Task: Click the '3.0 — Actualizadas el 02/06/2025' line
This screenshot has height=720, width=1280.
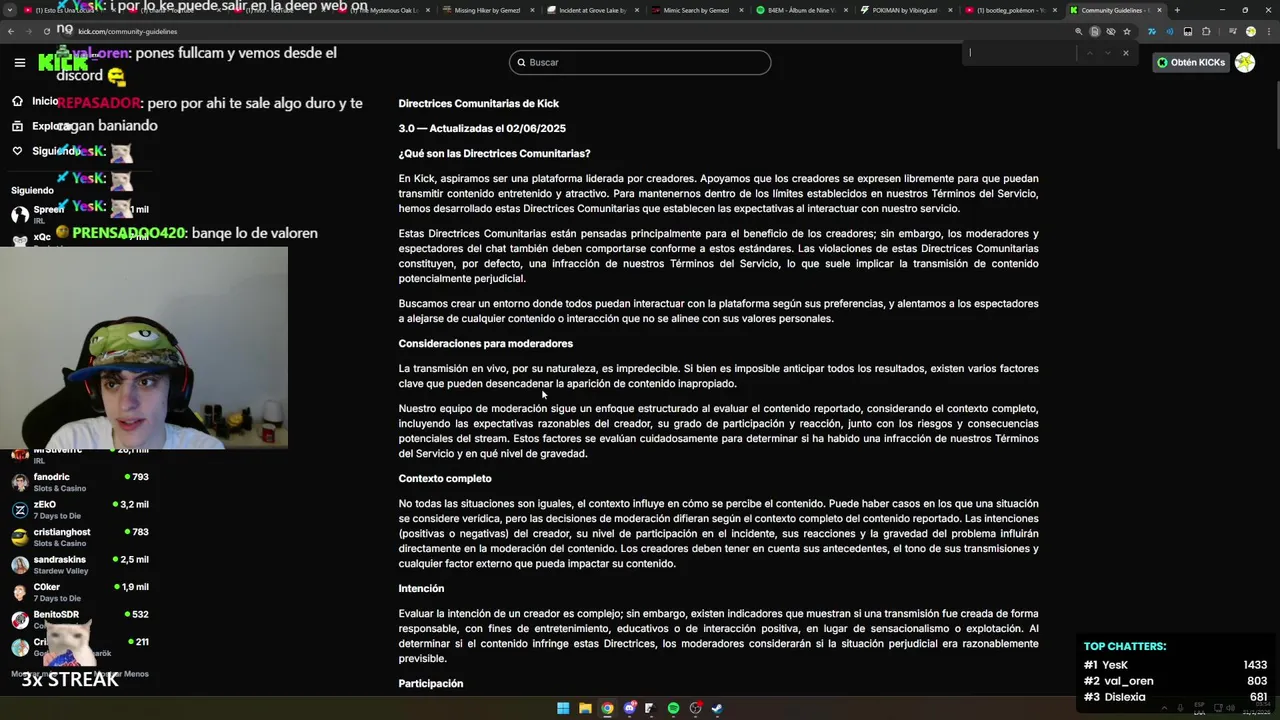Action: [482, 128]
